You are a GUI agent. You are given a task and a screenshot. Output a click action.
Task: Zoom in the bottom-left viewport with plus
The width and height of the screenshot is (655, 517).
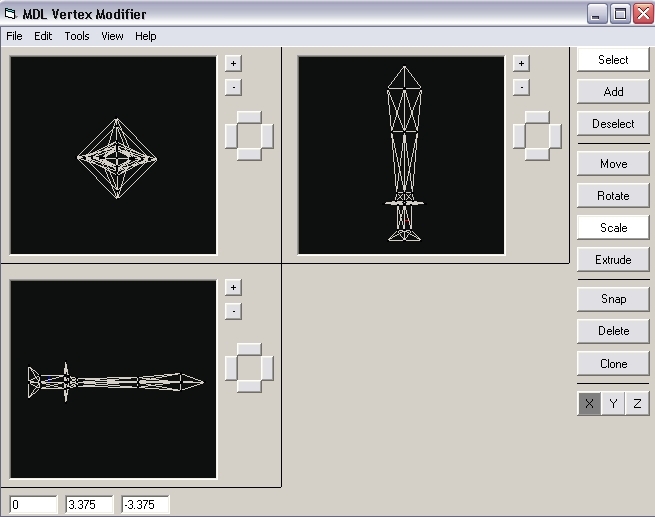click(233, 287)
